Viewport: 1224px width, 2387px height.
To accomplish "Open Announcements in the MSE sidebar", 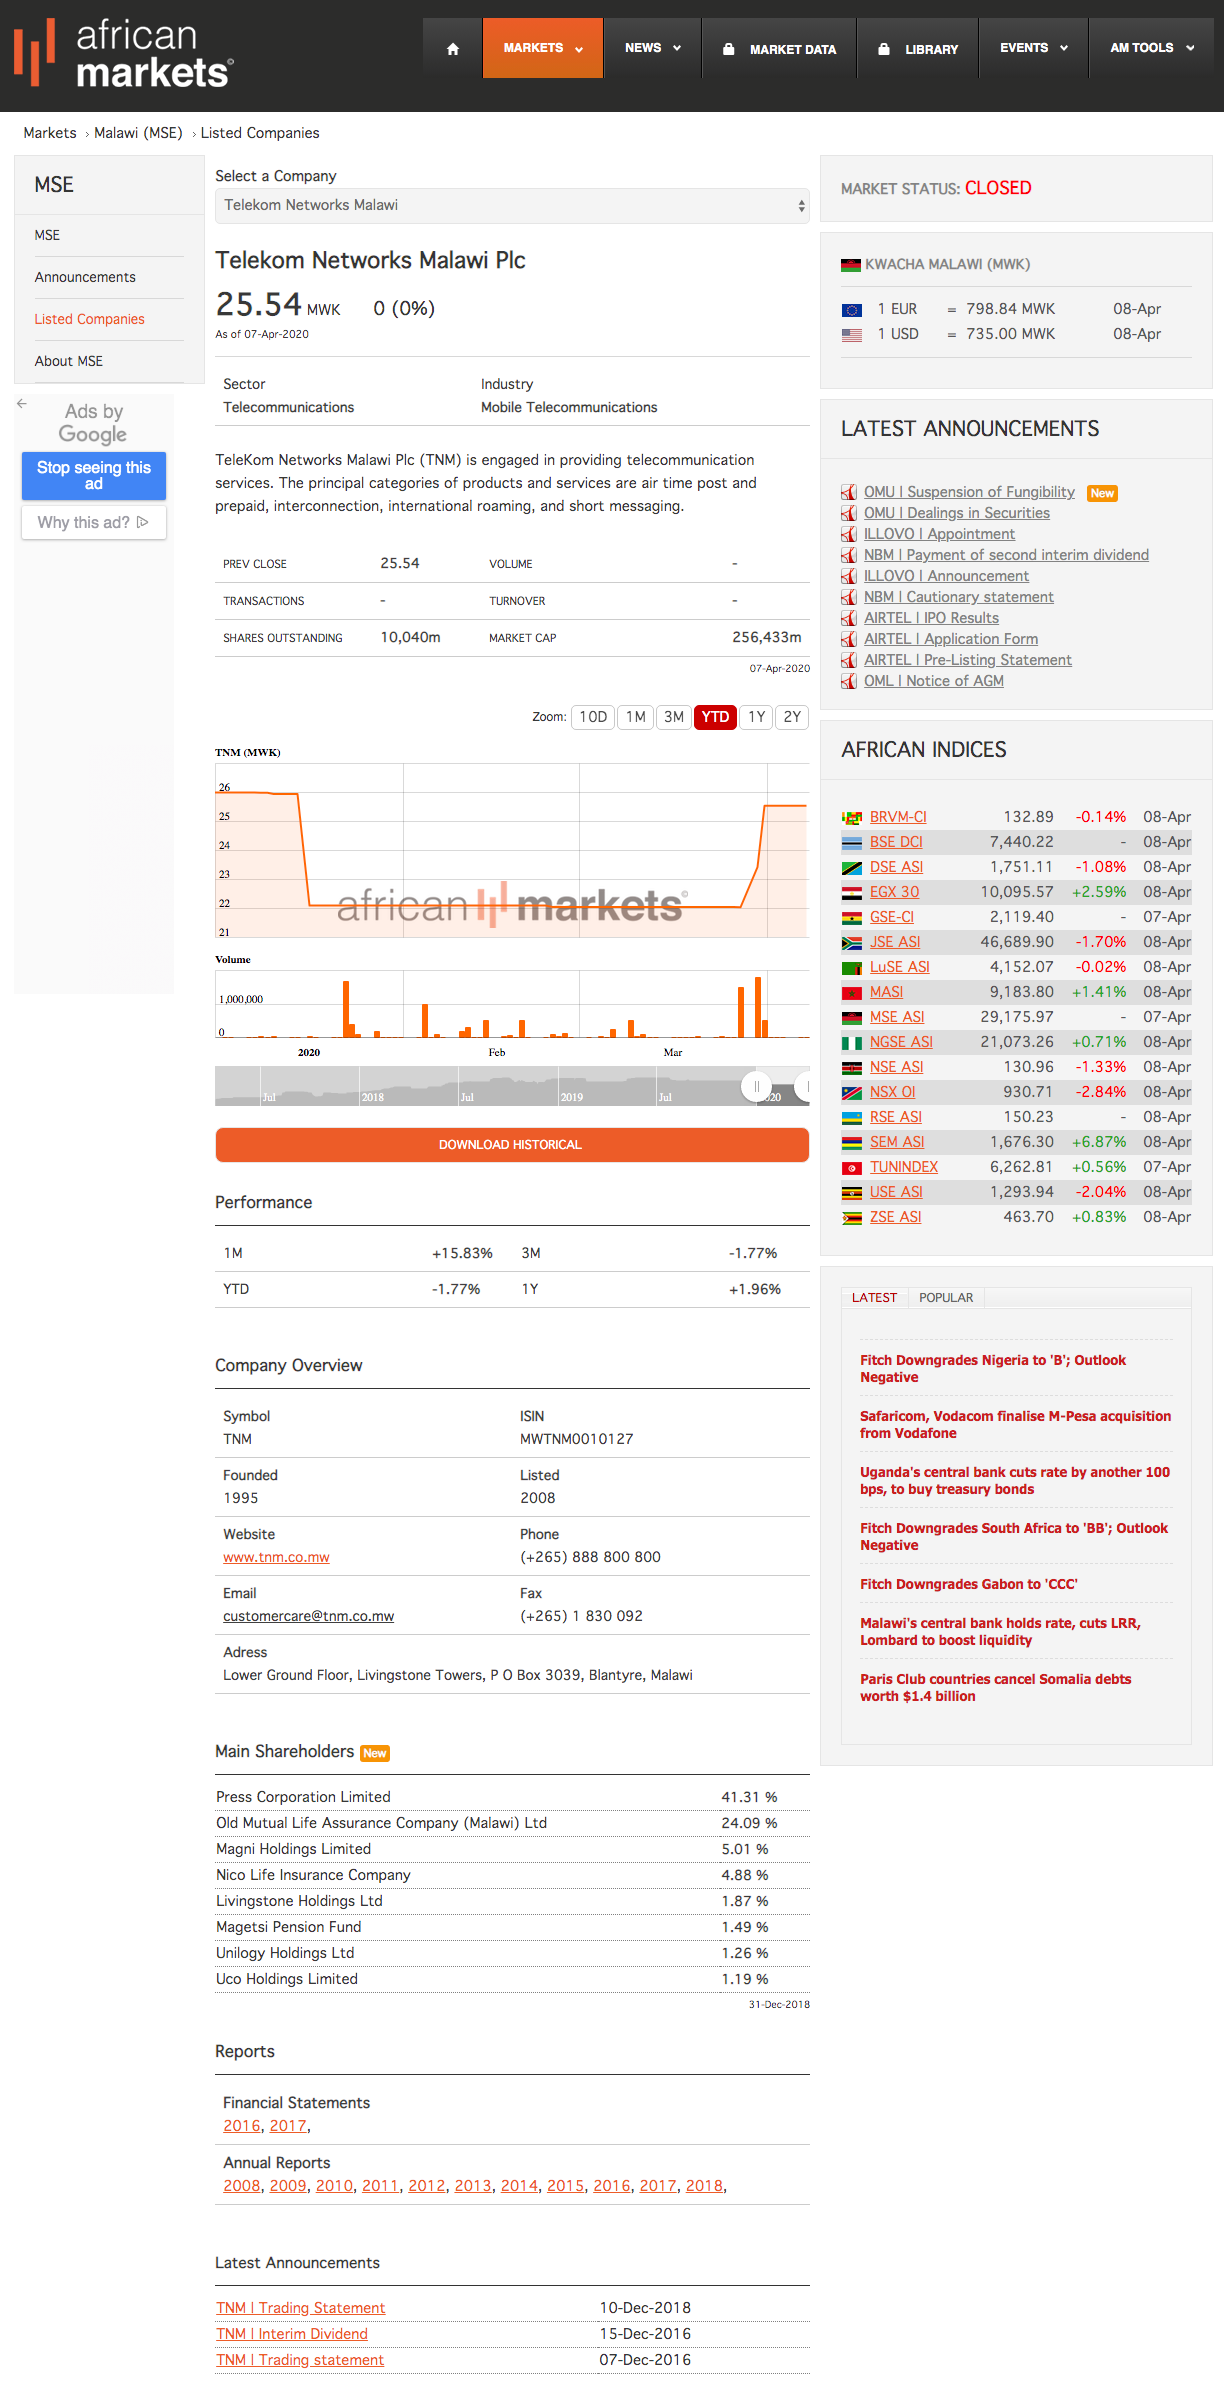I will pyautogui.click(x=85, y=277).
